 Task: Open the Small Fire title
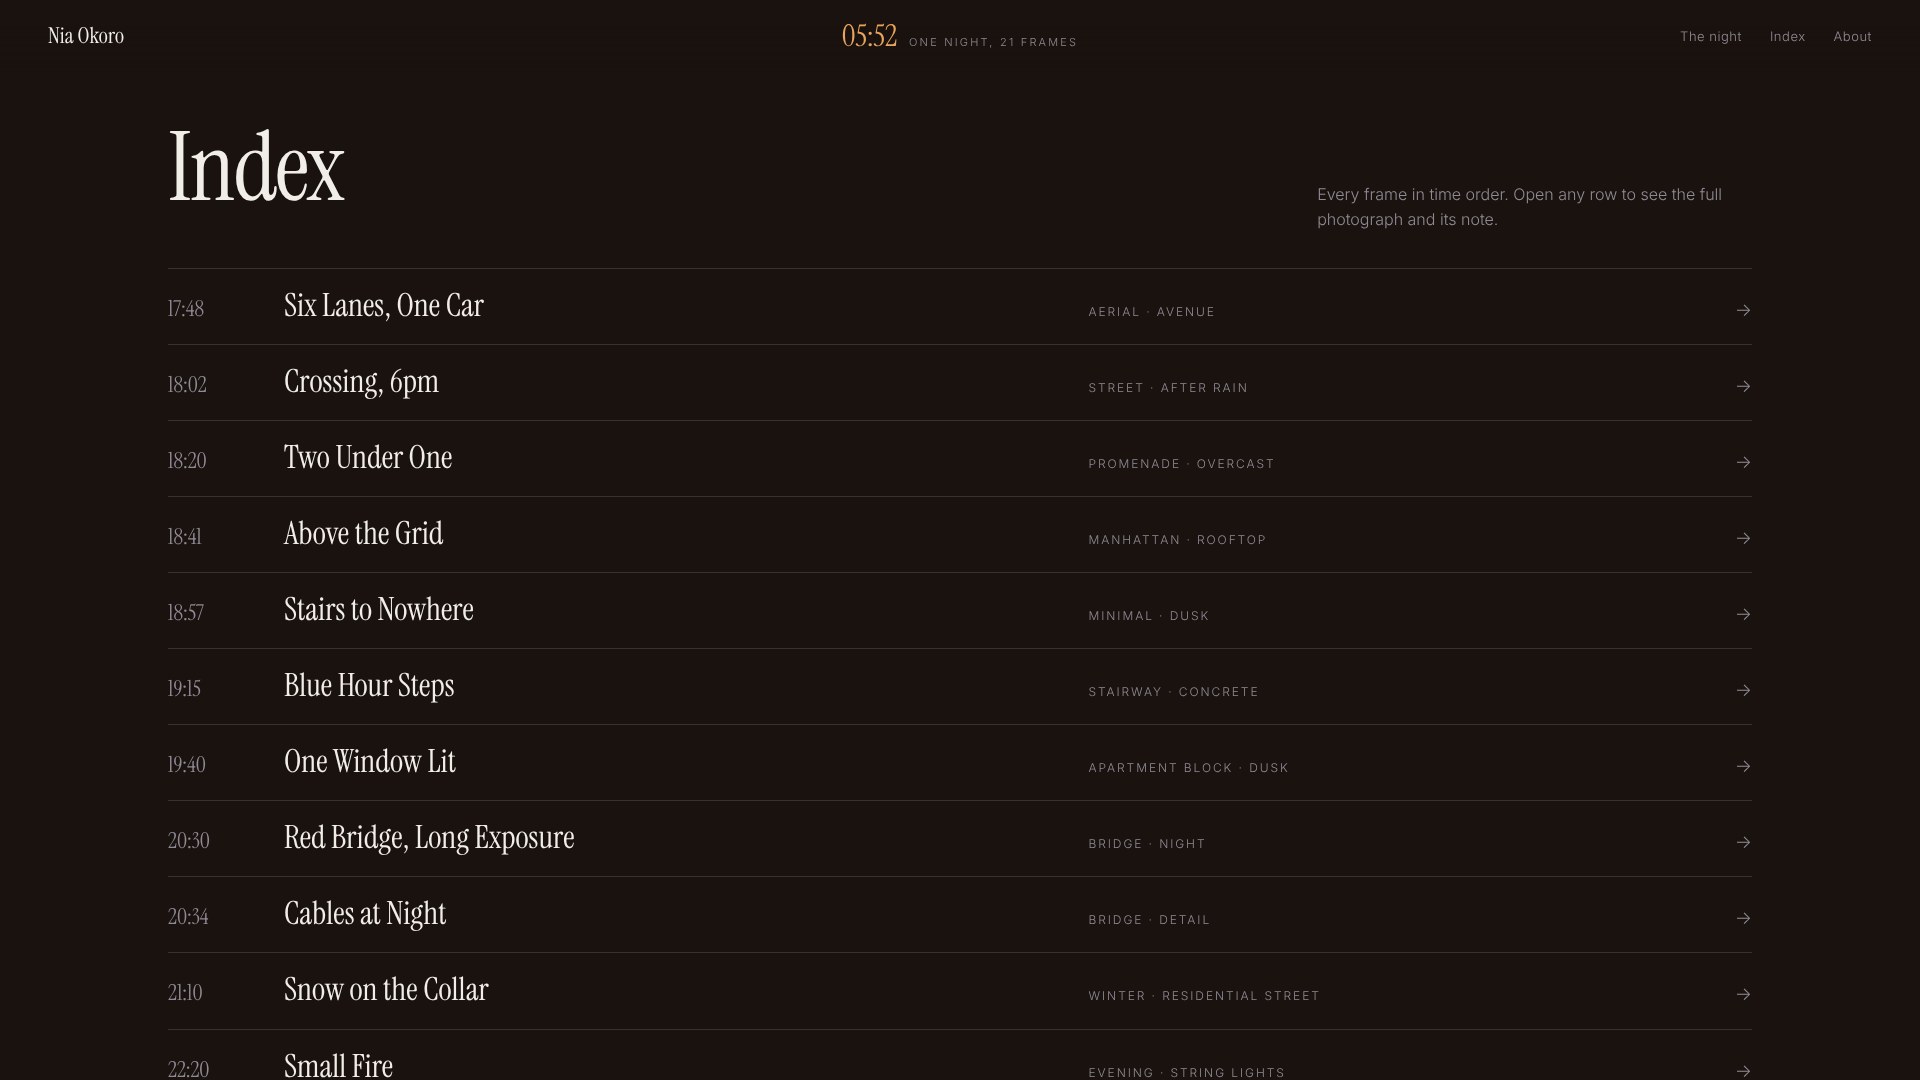coord(338,1065)
